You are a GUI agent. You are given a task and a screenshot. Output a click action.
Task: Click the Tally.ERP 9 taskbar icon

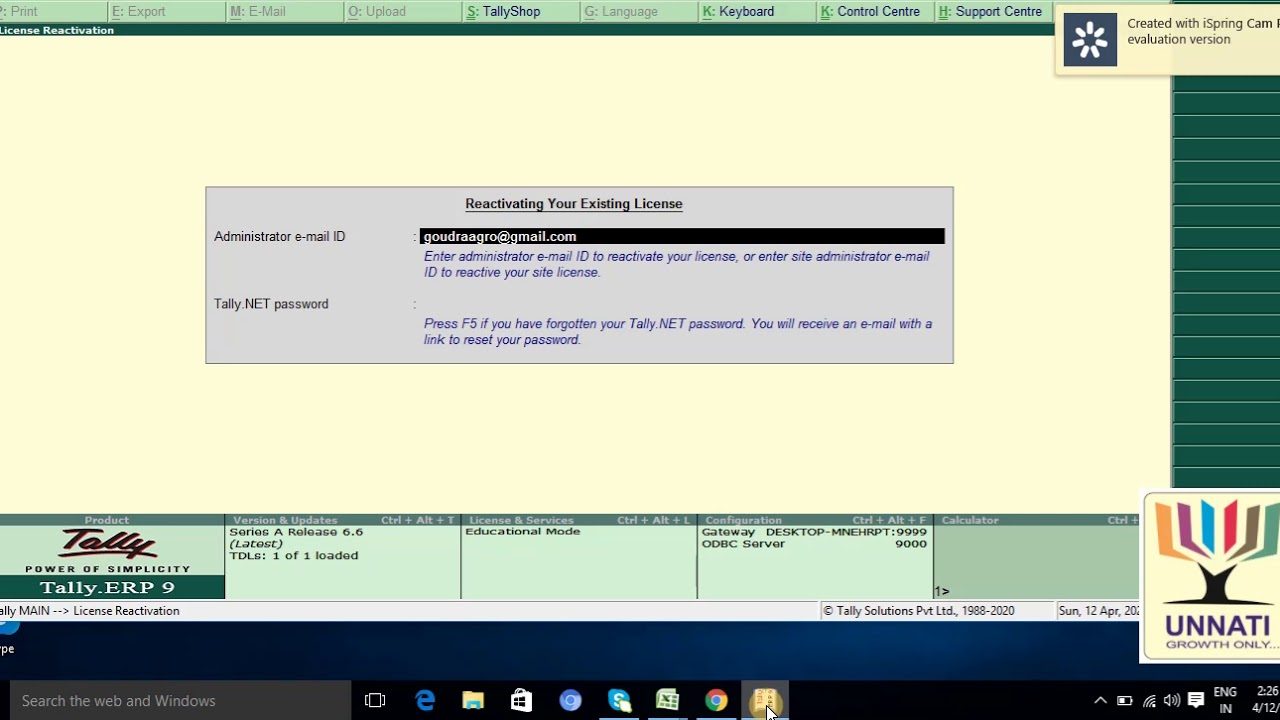click(x=765, y=701)
